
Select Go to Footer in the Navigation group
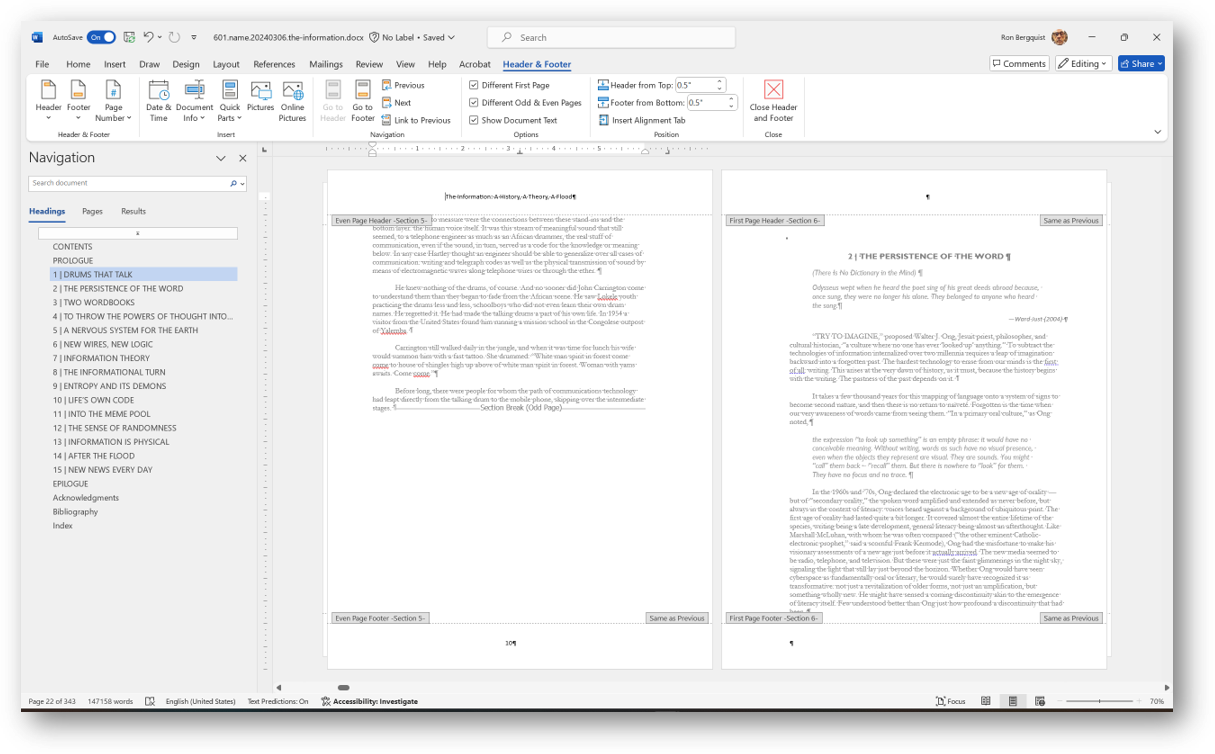[362, 100]
